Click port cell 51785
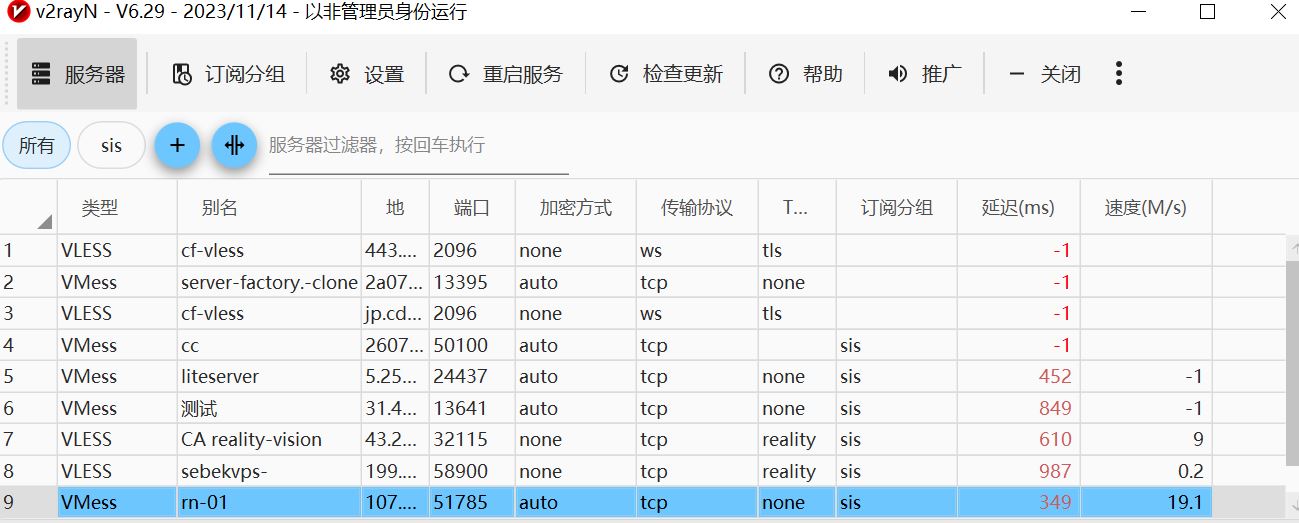The height and width of the screenshot is (523, 1299). (460, 503)
